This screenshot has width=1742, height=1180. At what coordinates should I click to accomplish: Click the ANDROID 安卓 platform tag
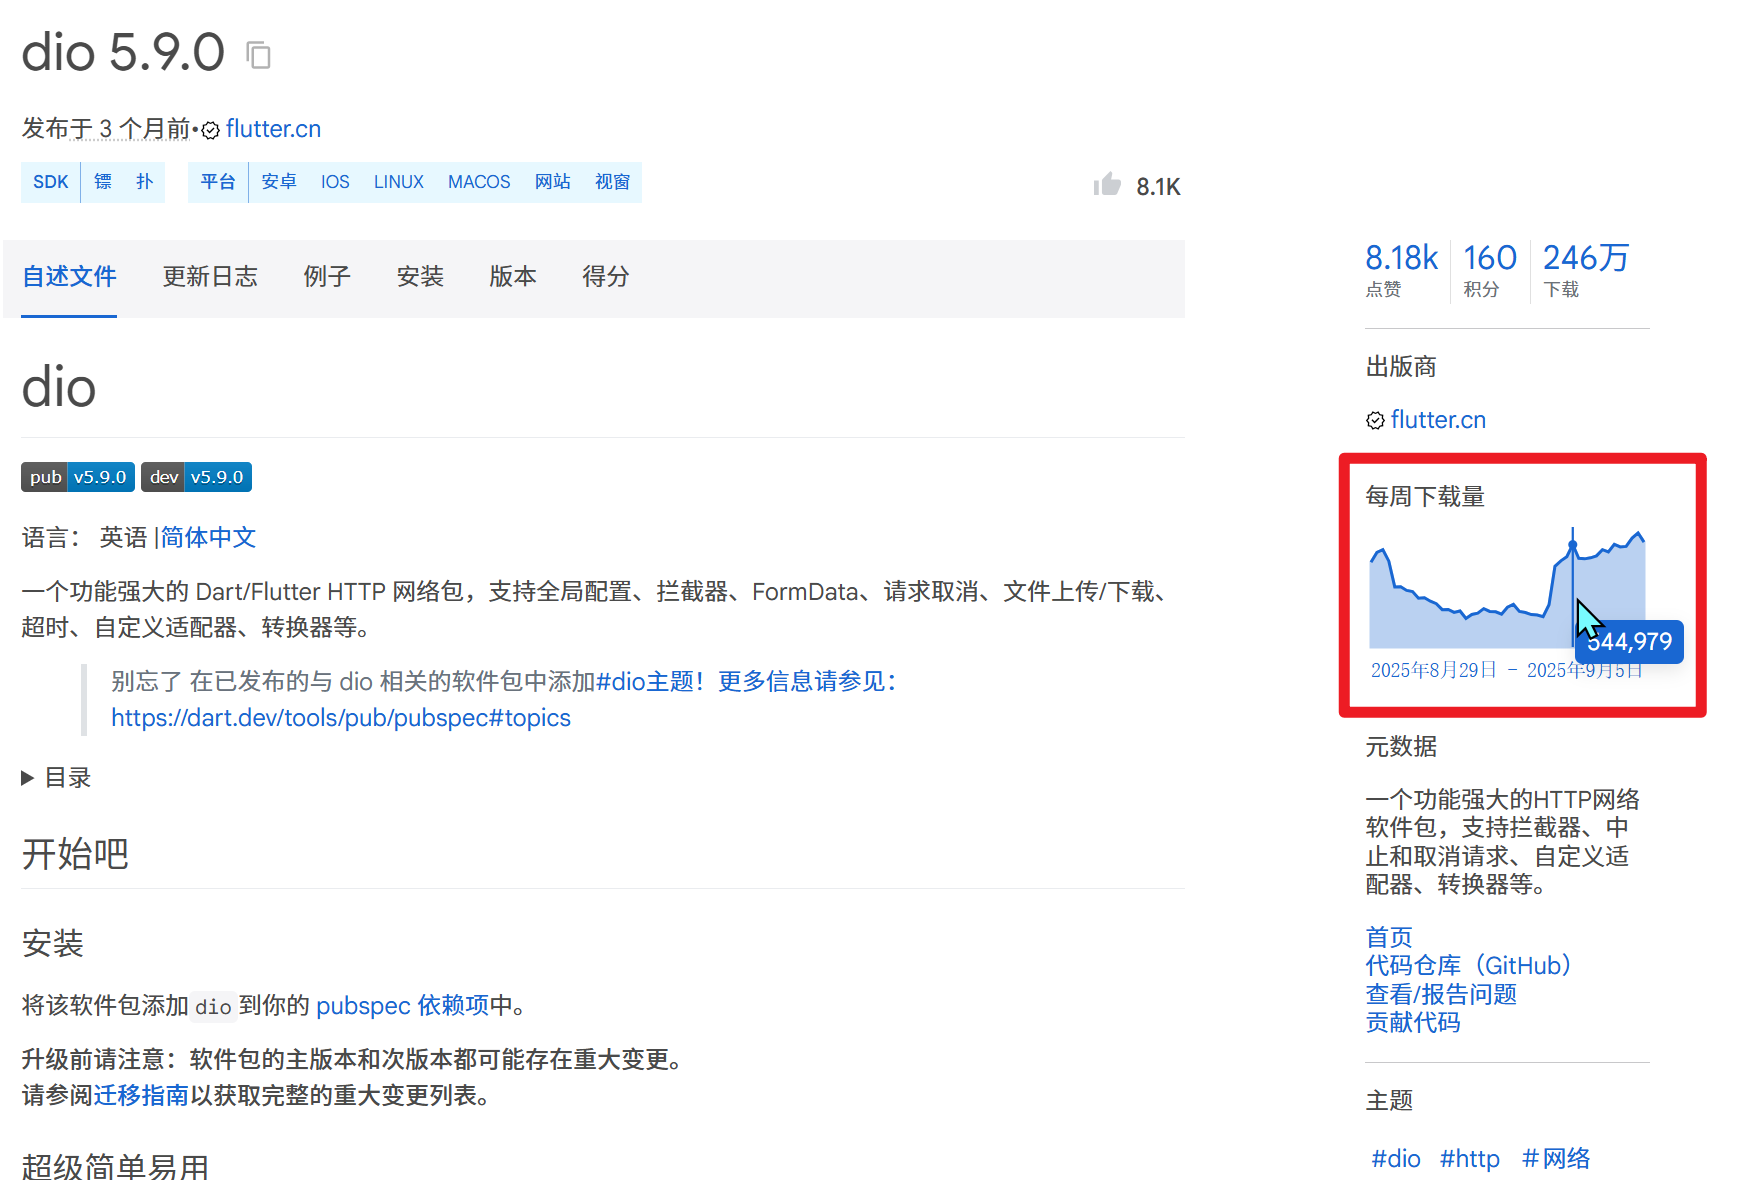point(279,182)
